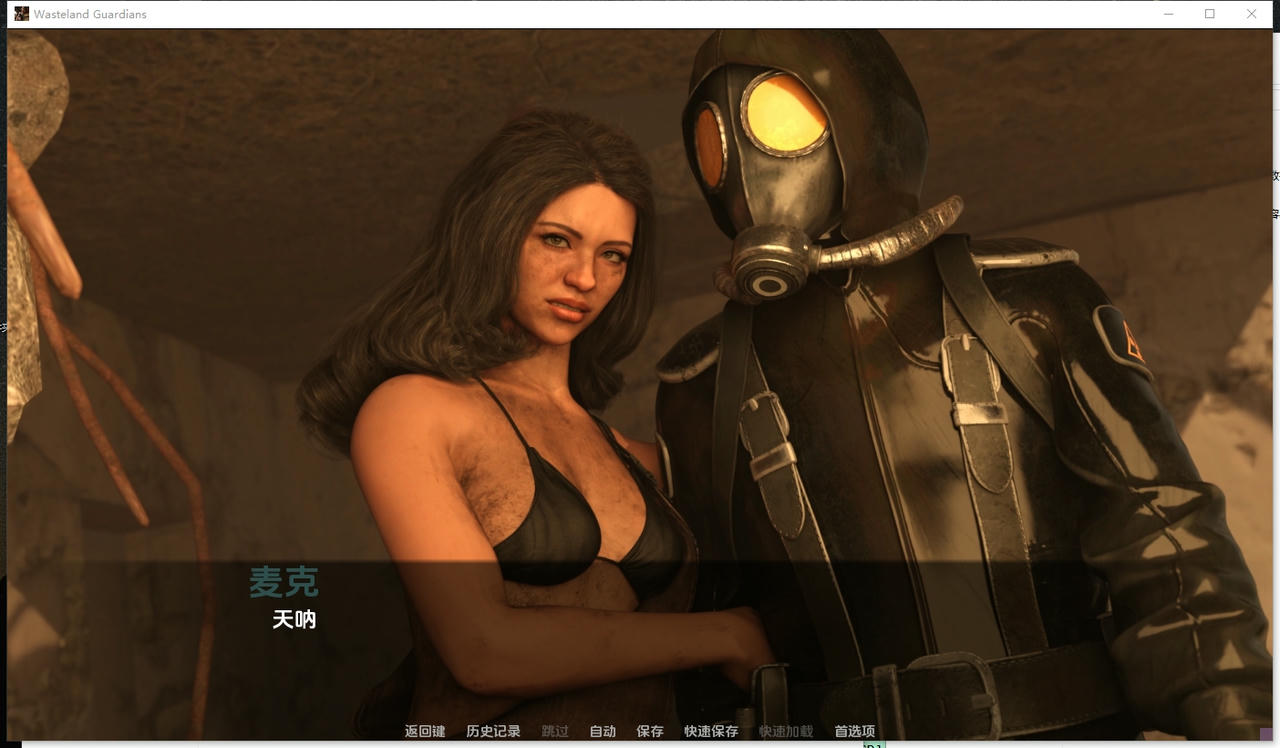Click the Wasteland Guardians icon in the title bar
This screenshot has width=1280, height=748.
(22, 13)
